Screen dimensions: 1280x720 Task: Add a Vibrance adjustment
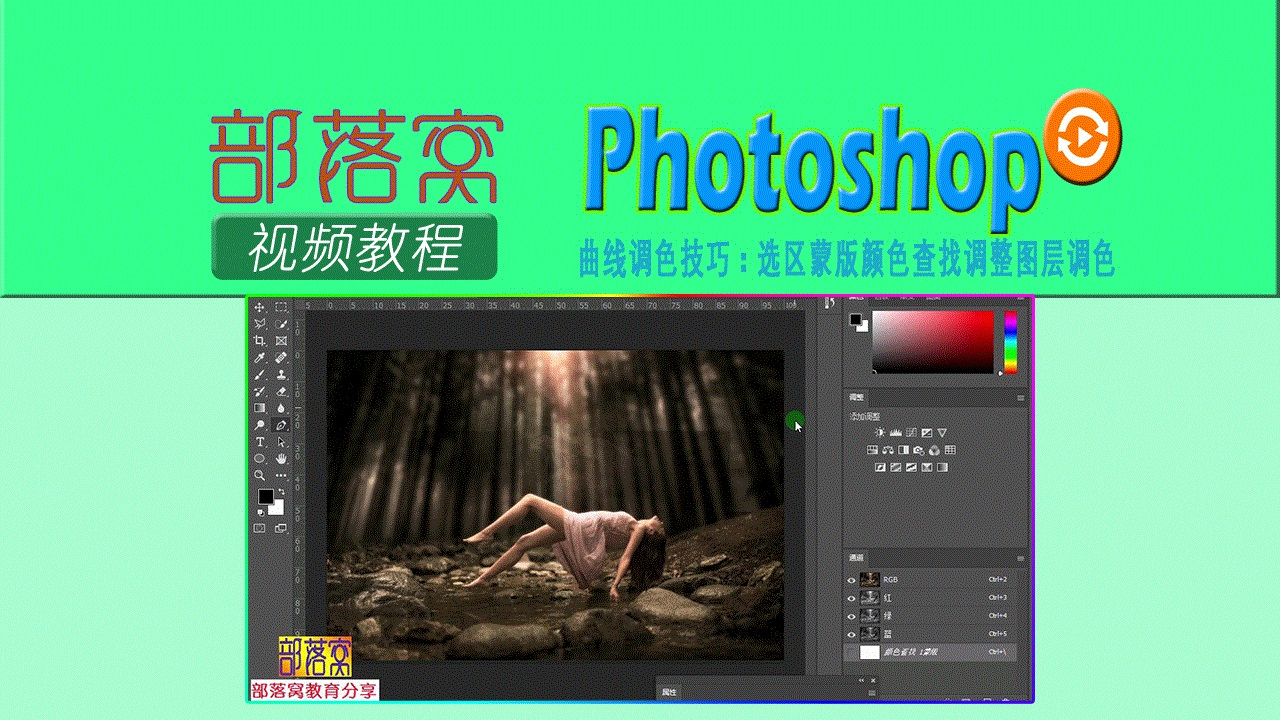942,433
